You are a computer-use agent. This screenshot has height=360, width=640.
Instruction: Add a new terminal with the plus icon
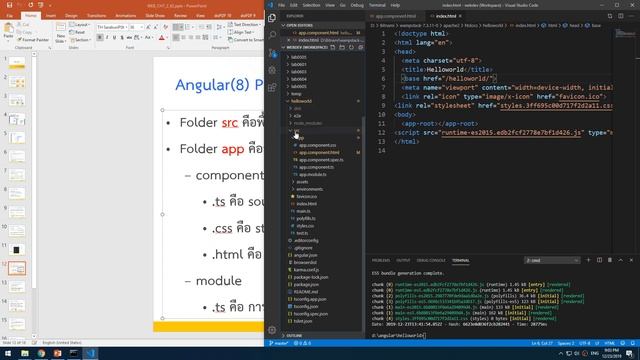(x=588, y=260)
